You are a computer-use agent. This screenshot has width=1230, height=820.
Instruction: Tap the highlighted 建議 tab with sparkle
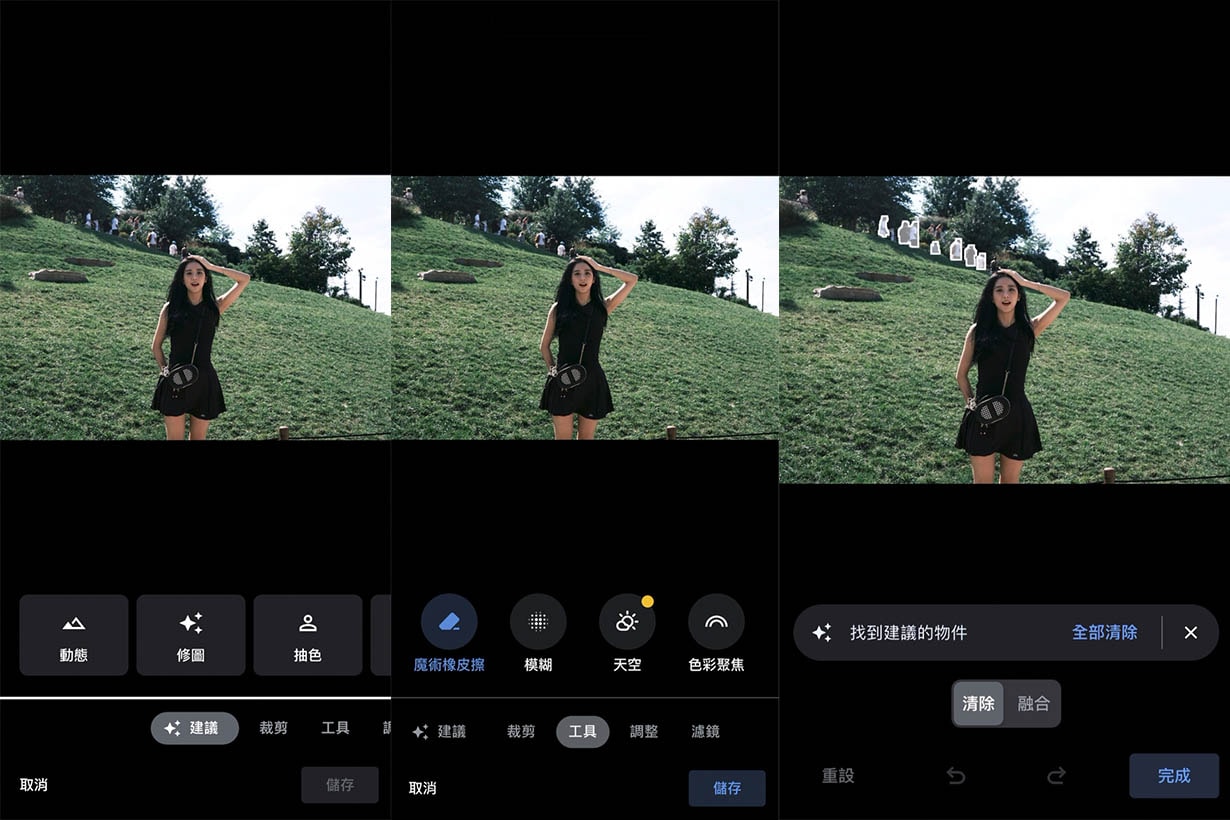tap(194, 728)
